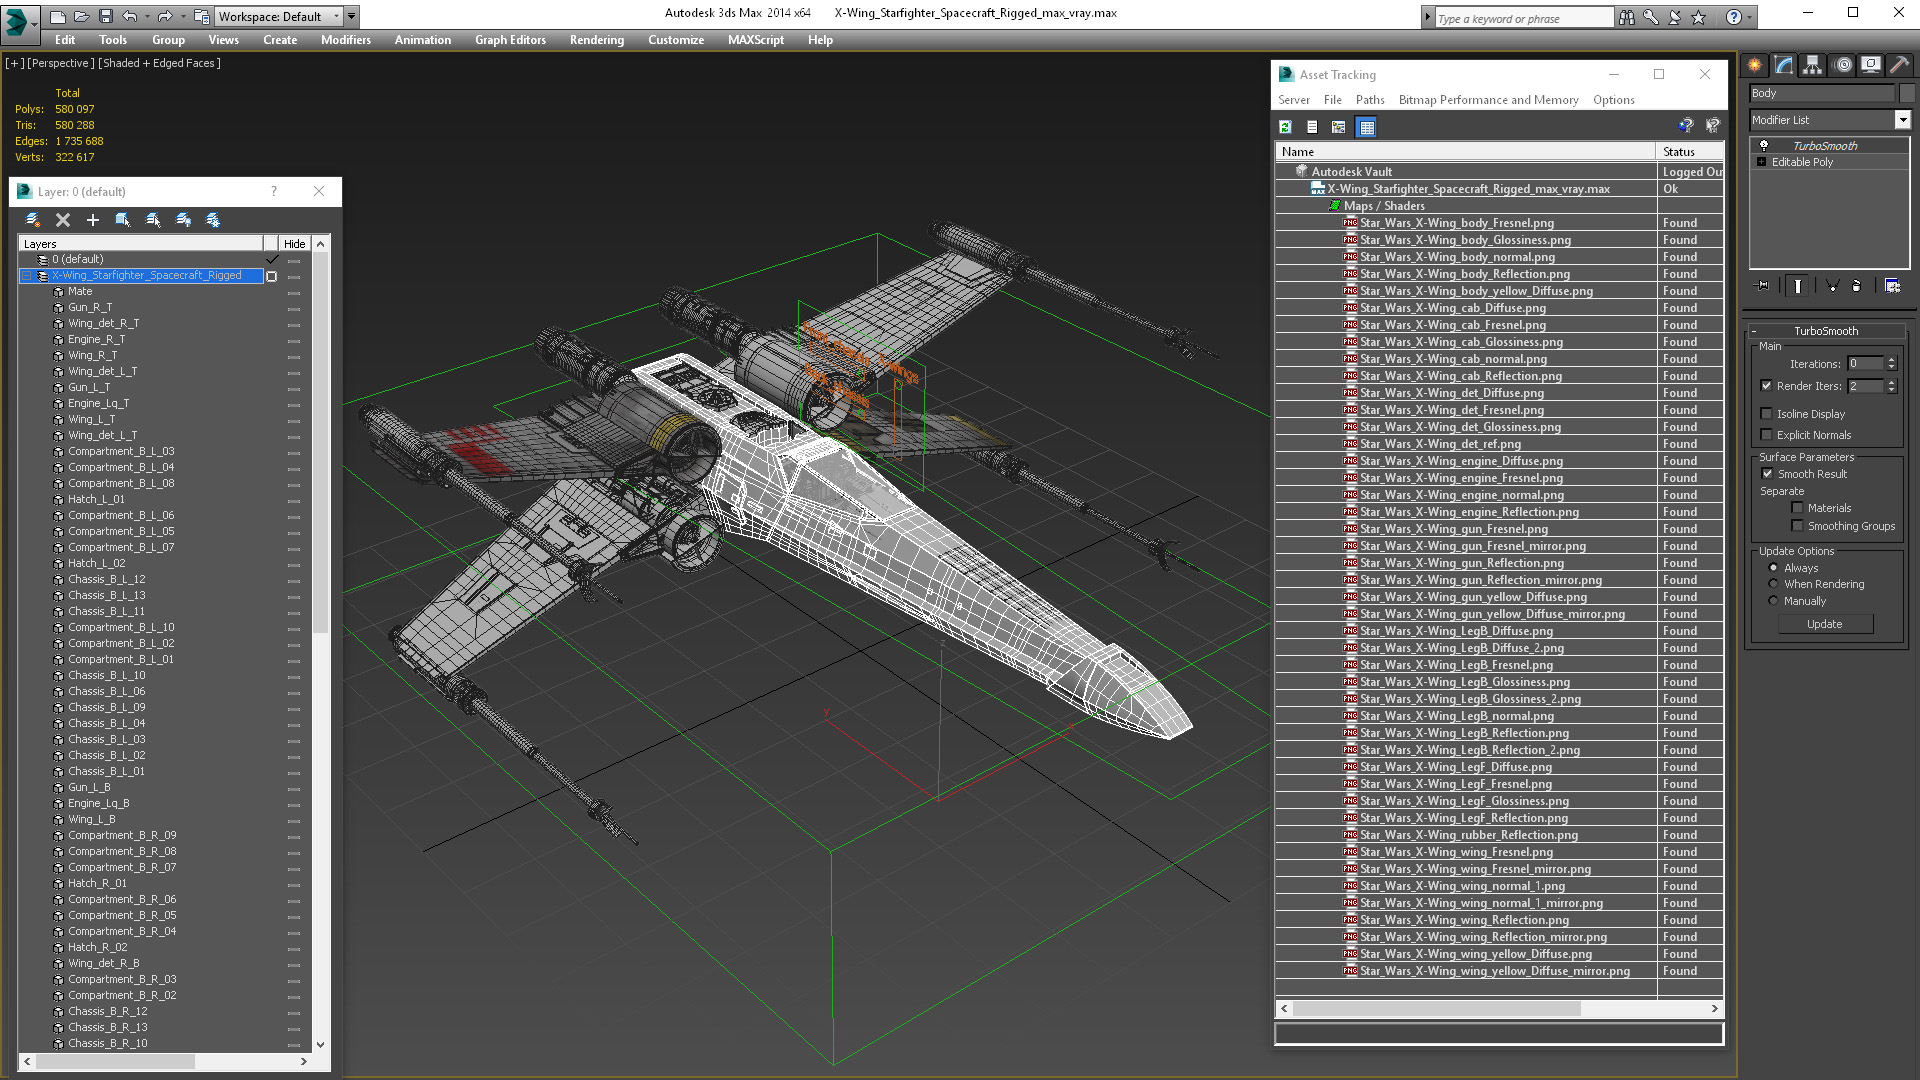Image resolution: width=1920 pixels, height=1080 pixels.
Task: Click Configure Modifier Sets icon
Action: (x=1892, y=286)
